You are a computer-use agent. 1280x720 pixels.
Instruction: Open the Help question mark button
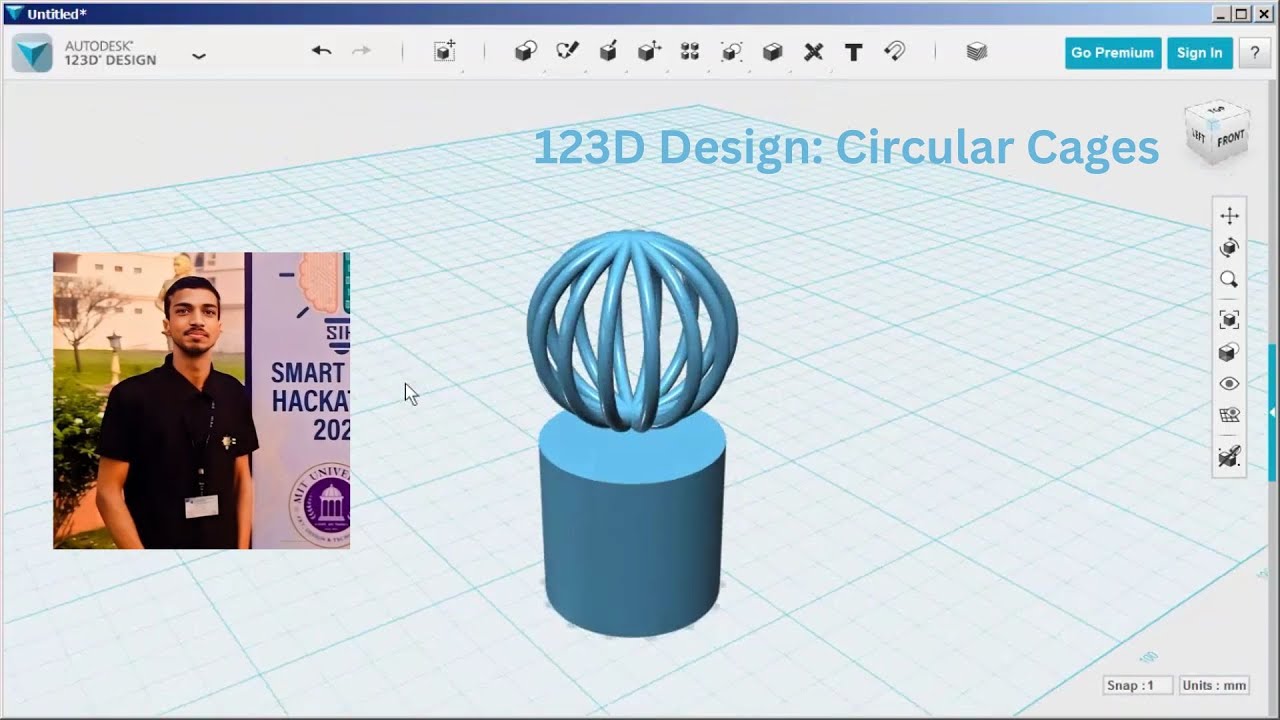click(x=1254, y=53)
